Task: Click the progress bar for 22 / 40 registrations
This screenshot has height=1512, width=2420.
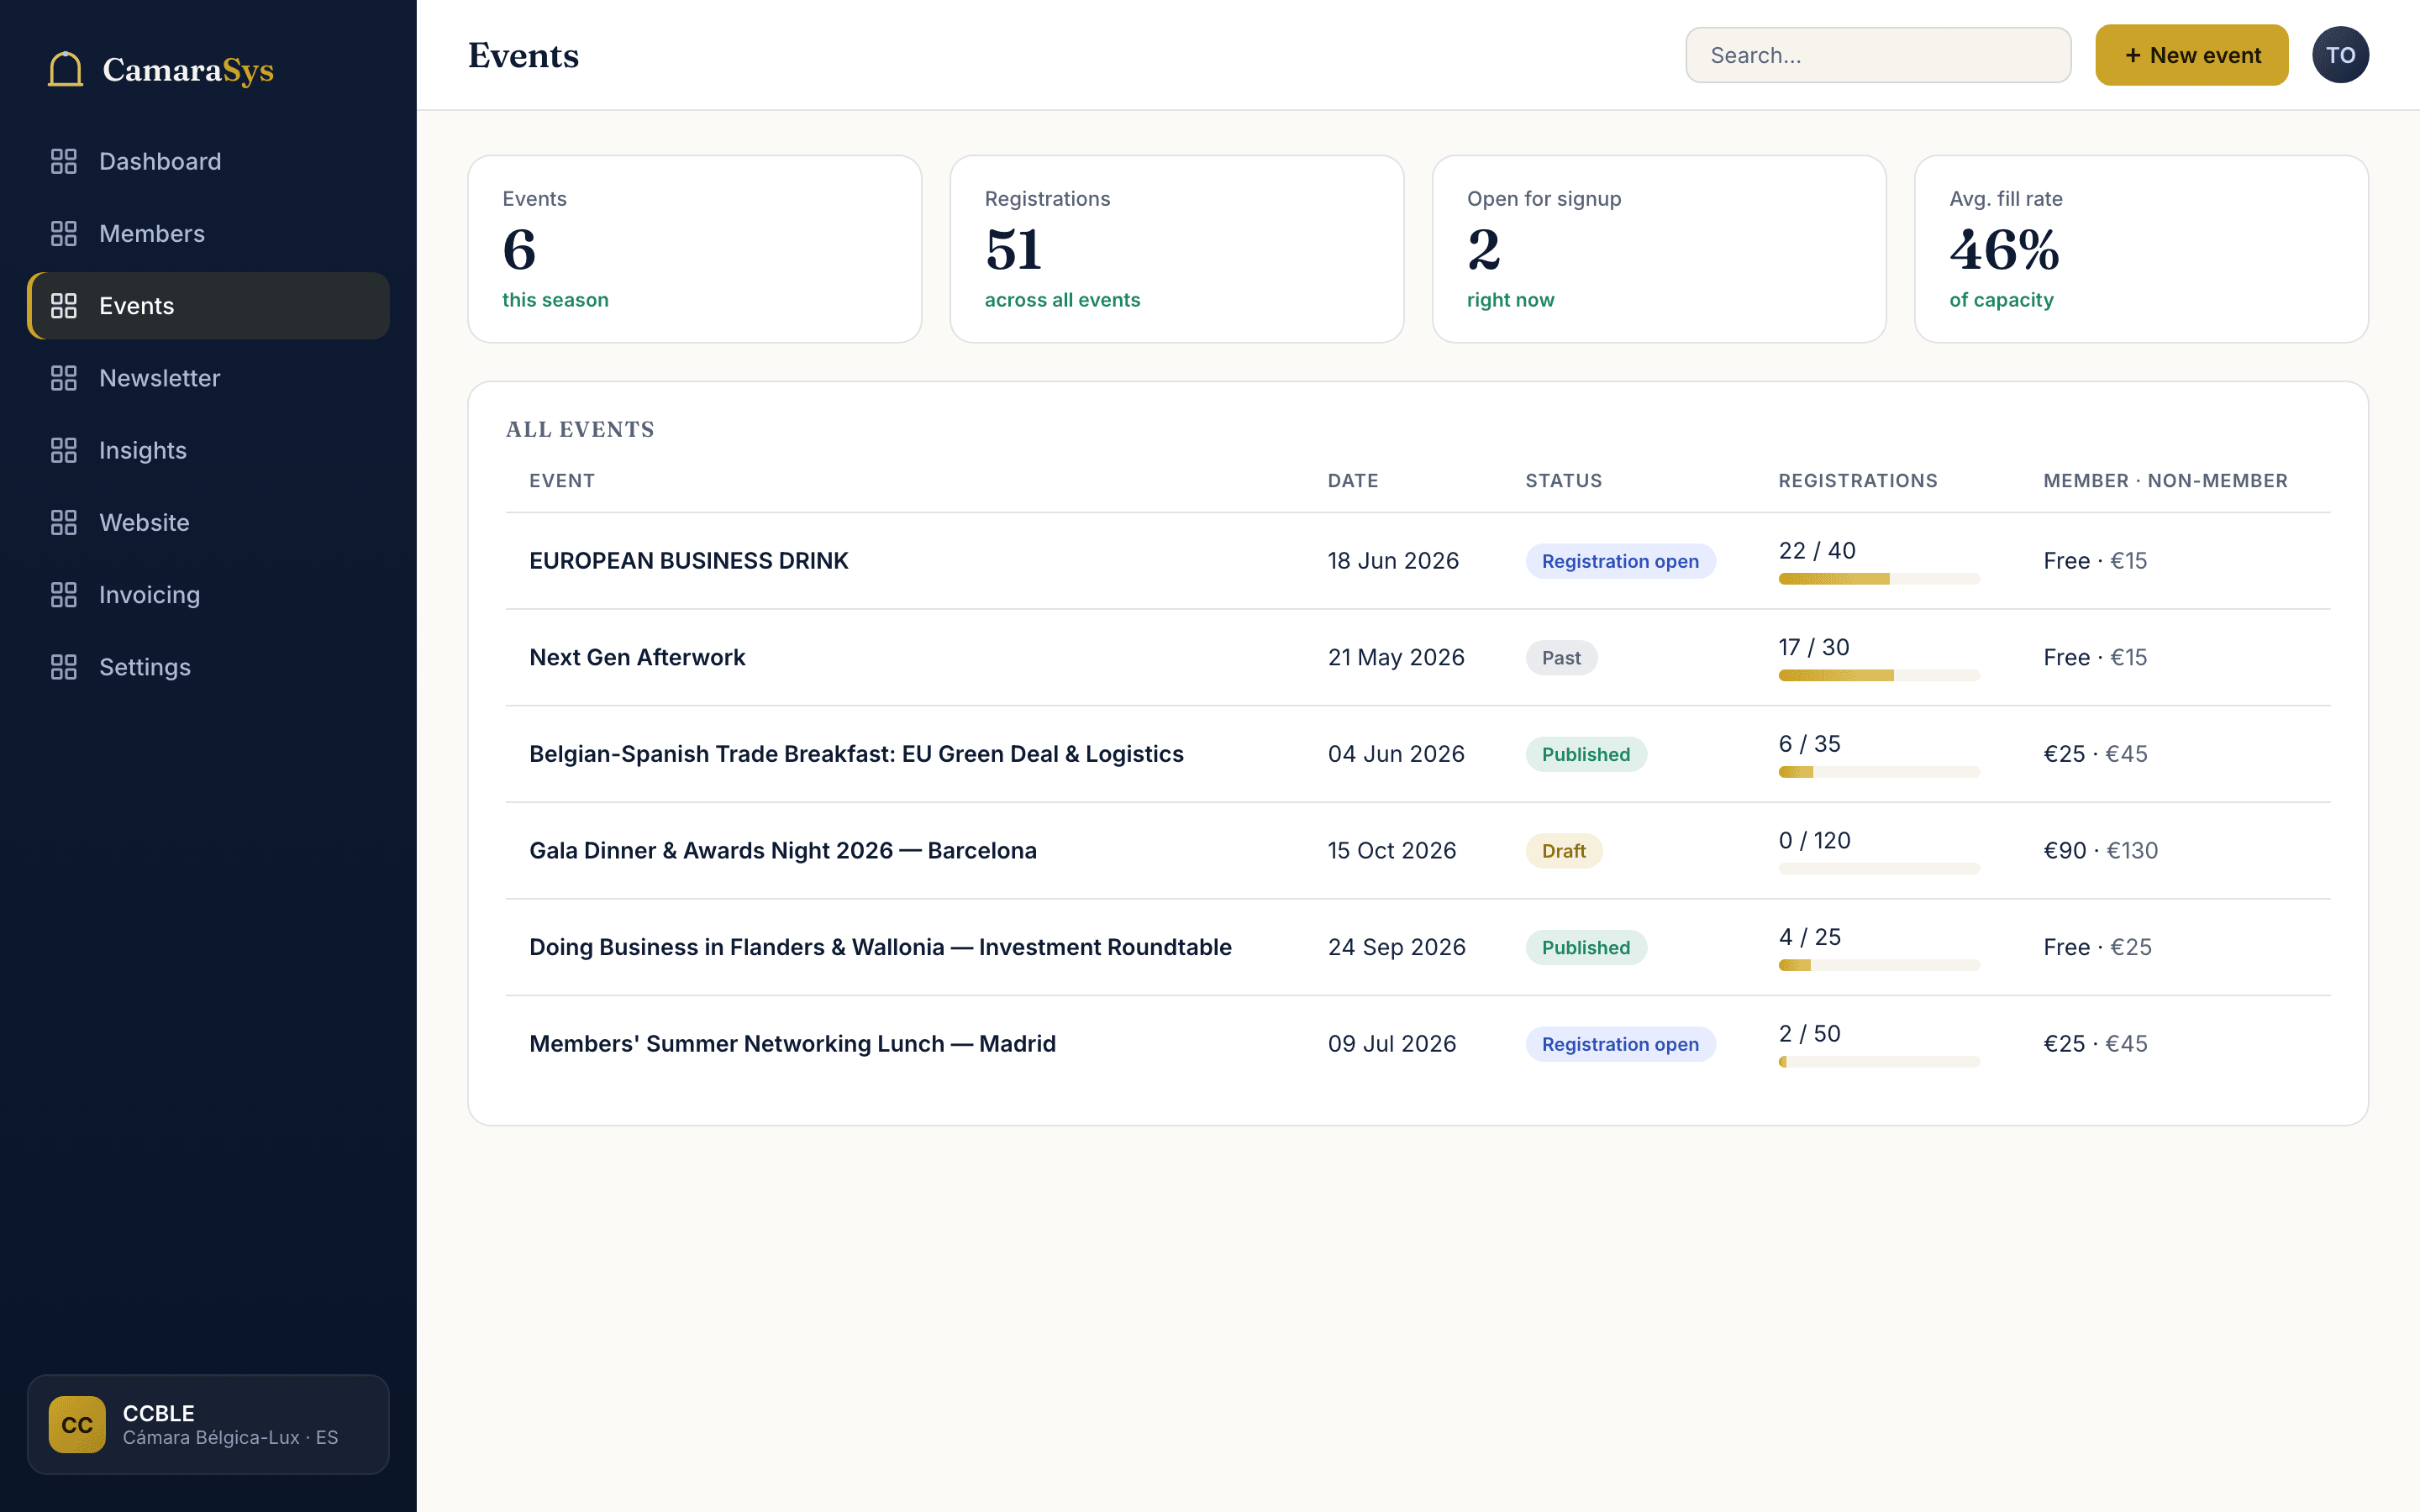Action: pyautogui.click(x=1879, y=579)
